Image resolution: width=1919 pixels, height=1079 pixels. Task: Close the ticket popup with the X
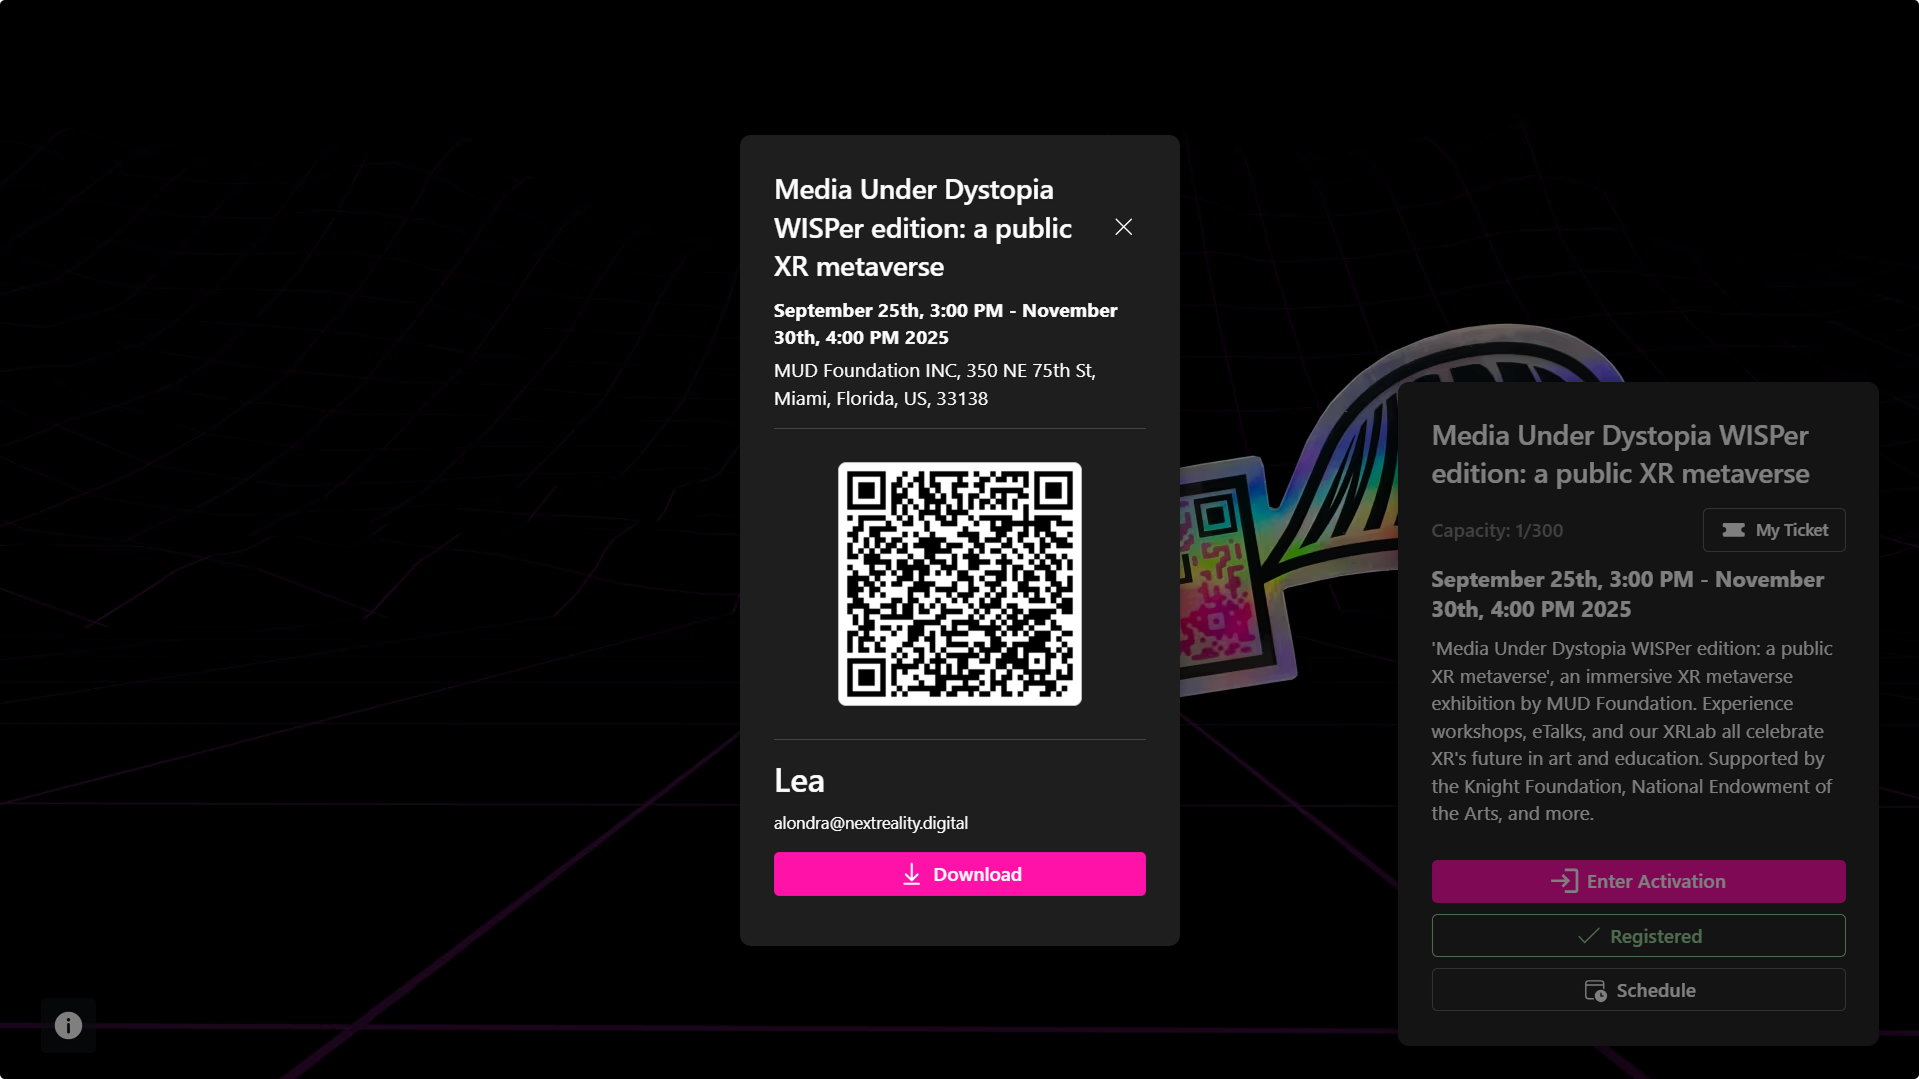point(1123,227)
